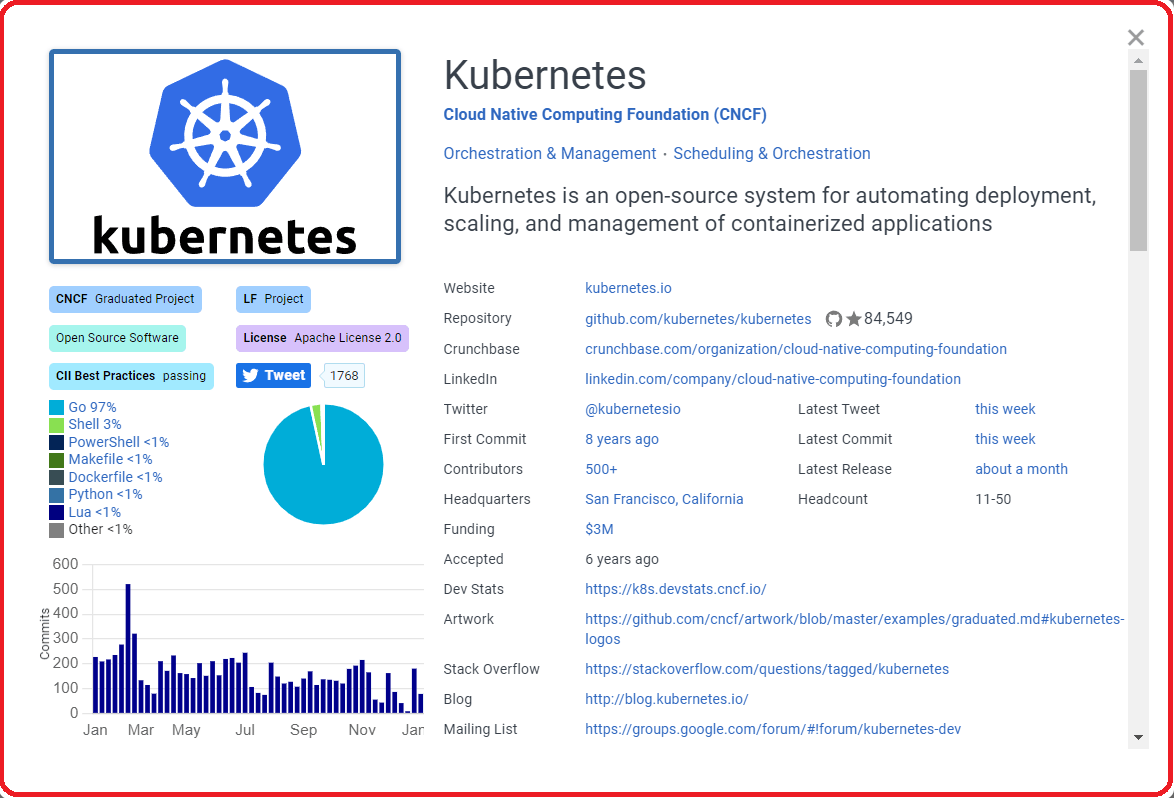Click the Lua <1% language link
Screen dimensions: 1174x798
pos(94,512)
